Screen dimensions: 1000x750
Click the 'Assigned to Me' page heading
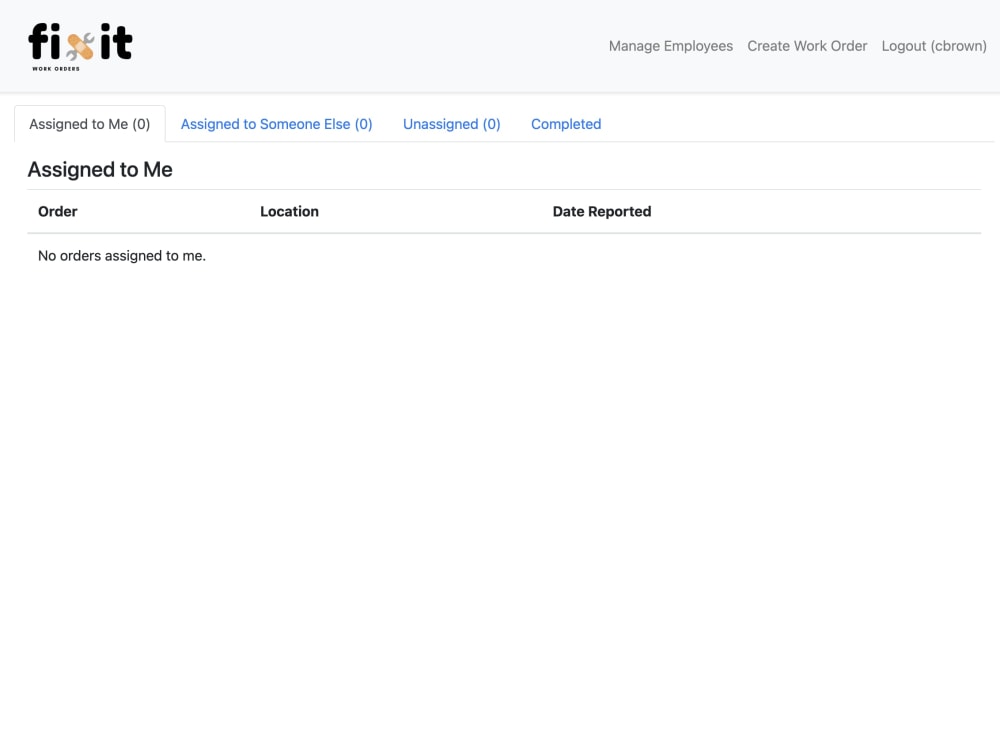click(x=100, y=170)
